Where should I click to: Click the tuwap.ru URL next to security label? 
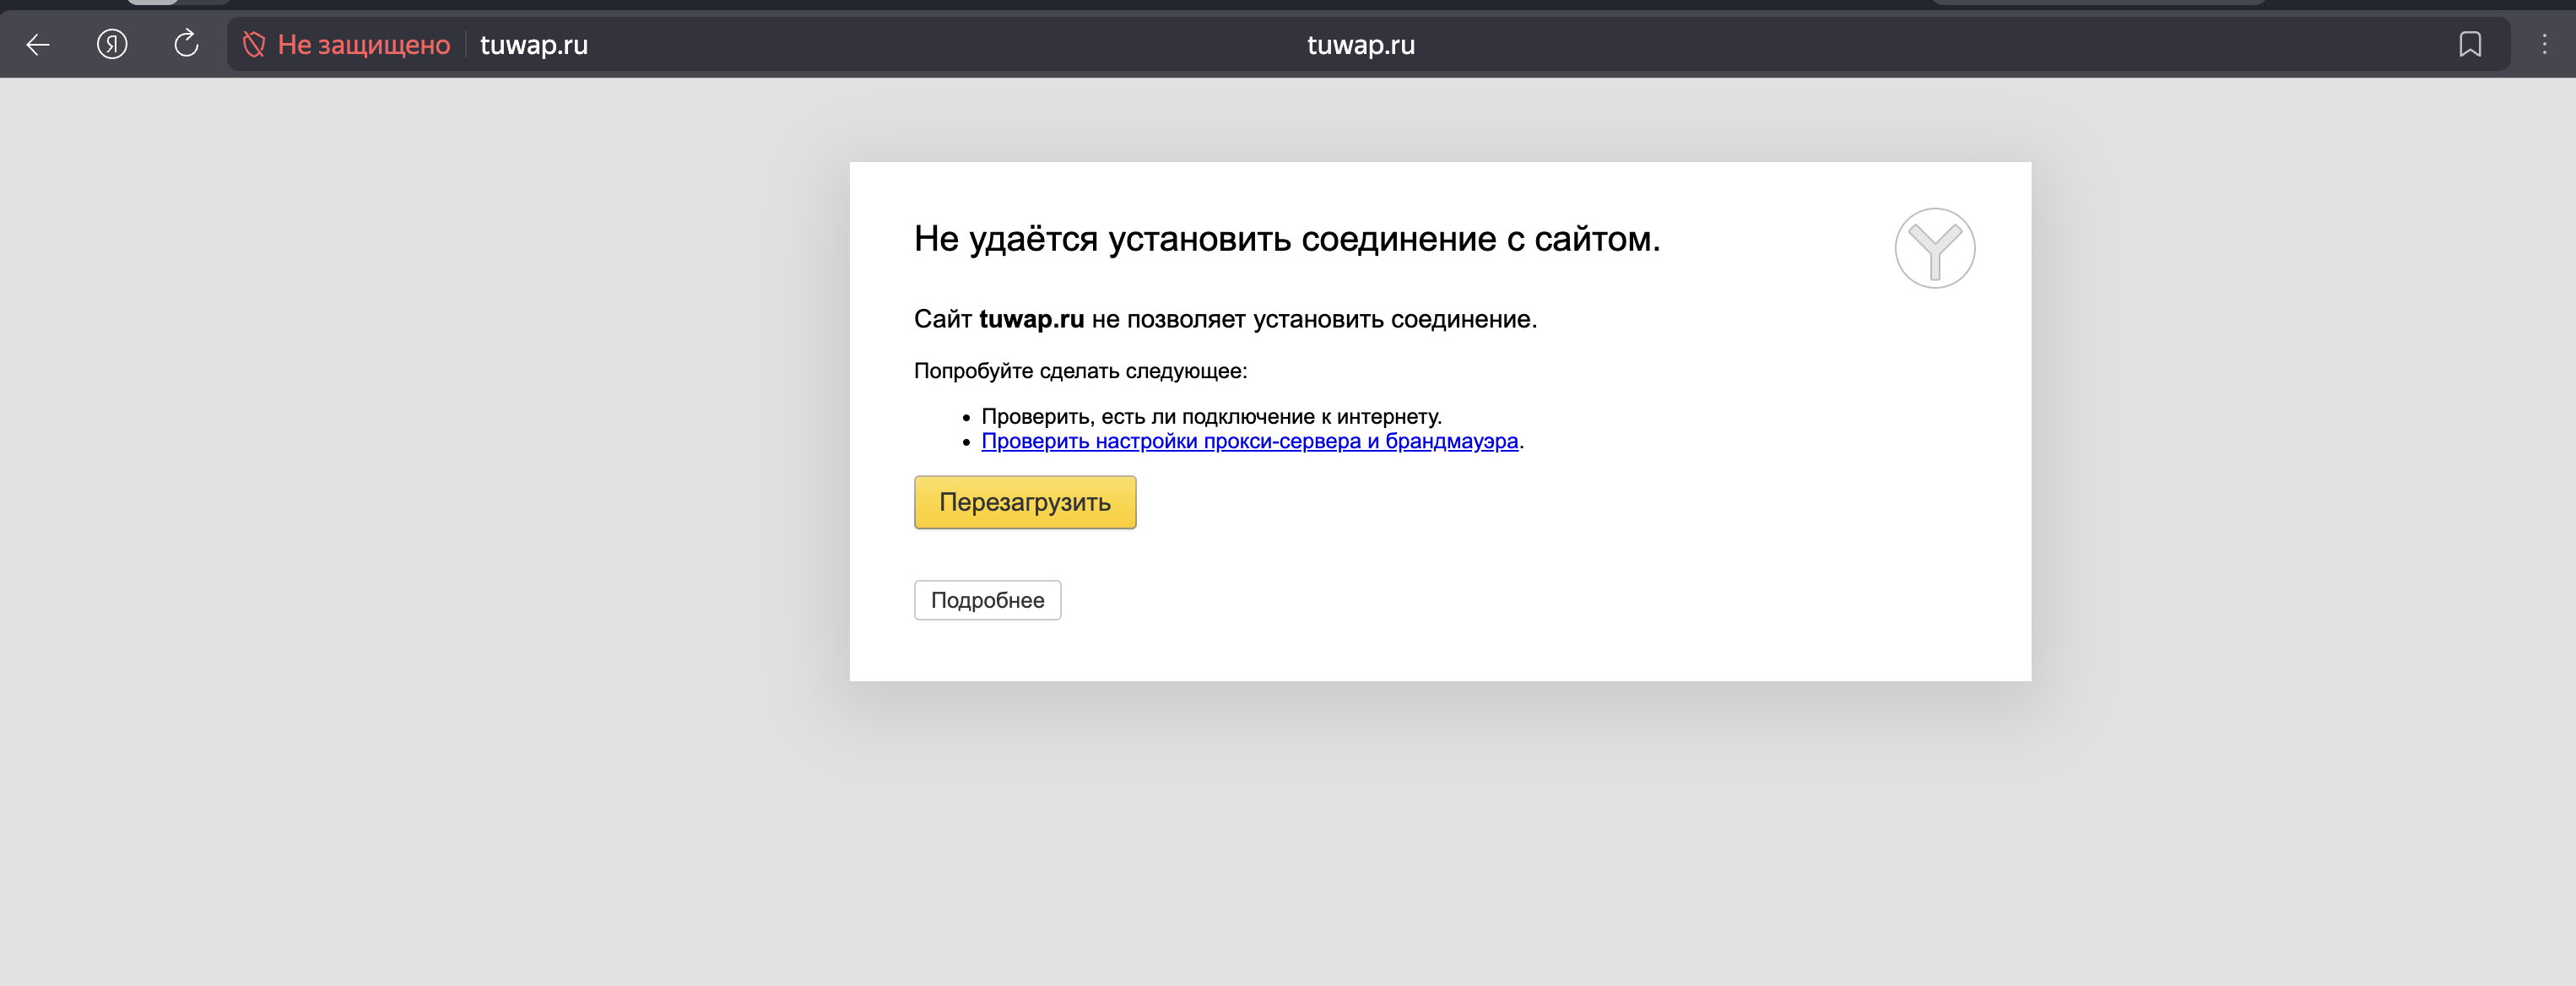click(x=534, y=45)
